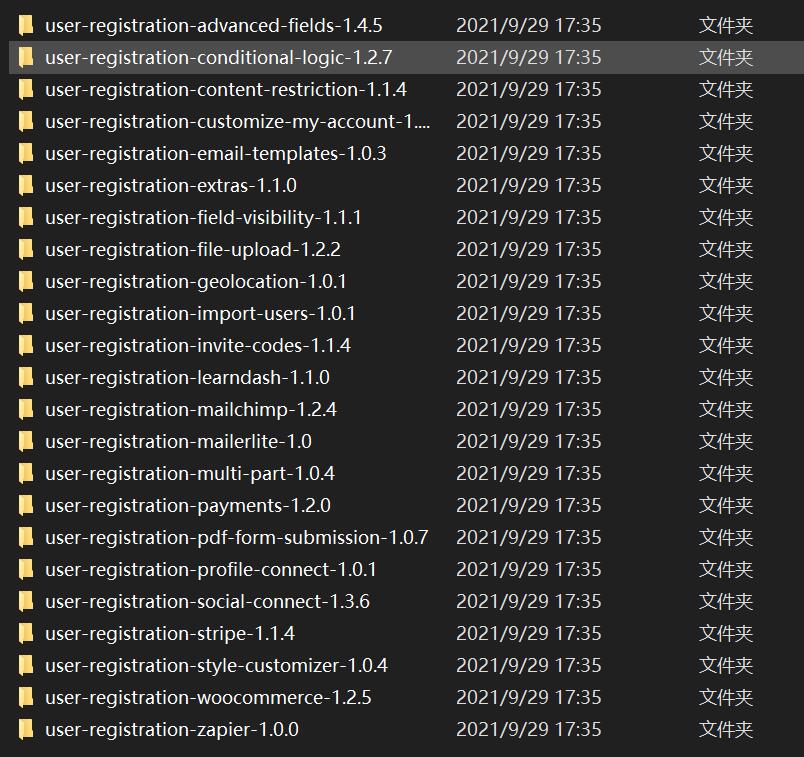Click folder icon of user-registration-email-templates-1.0.3

[26, 153]
